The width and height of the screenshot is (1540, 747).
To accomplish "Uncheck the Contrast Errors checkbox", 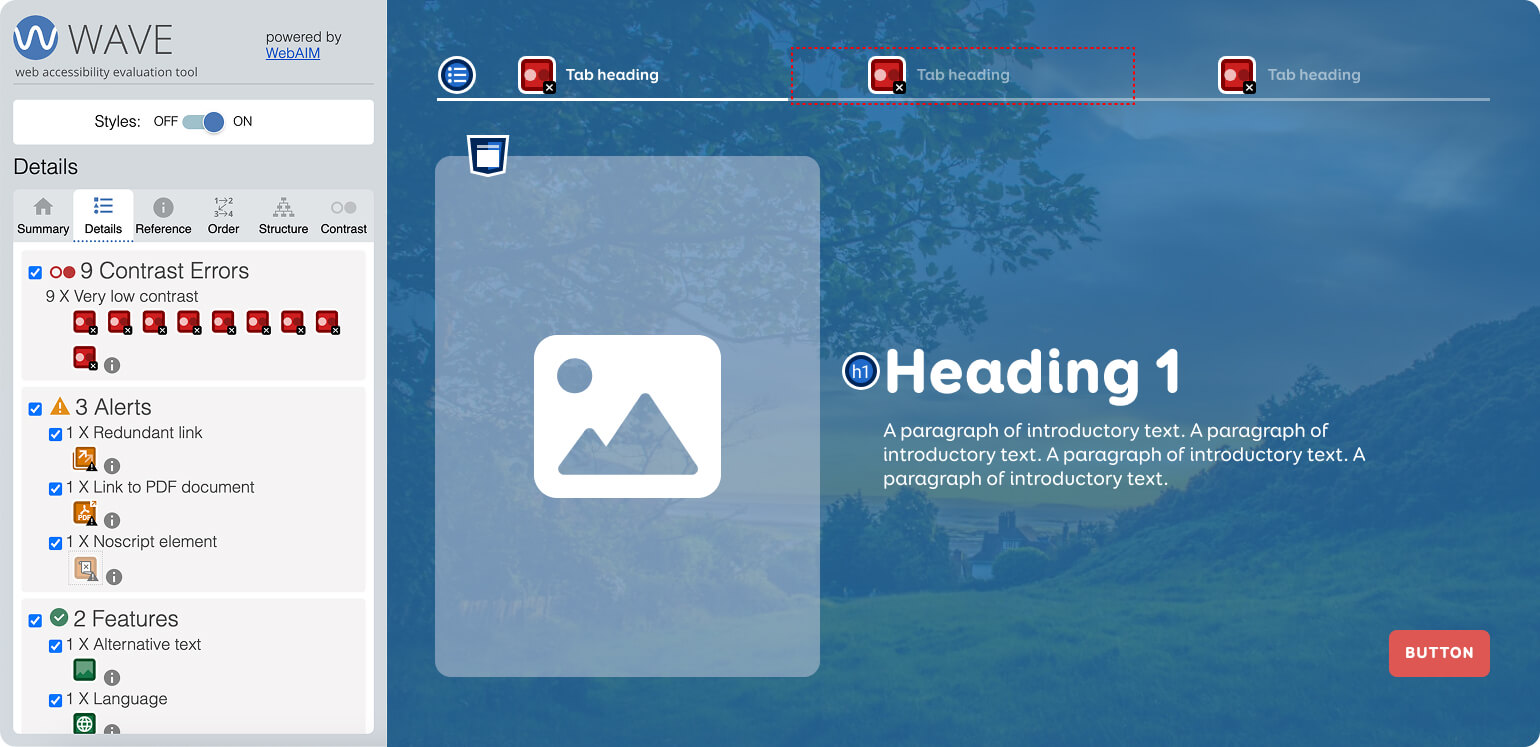I will coord(36,273).
